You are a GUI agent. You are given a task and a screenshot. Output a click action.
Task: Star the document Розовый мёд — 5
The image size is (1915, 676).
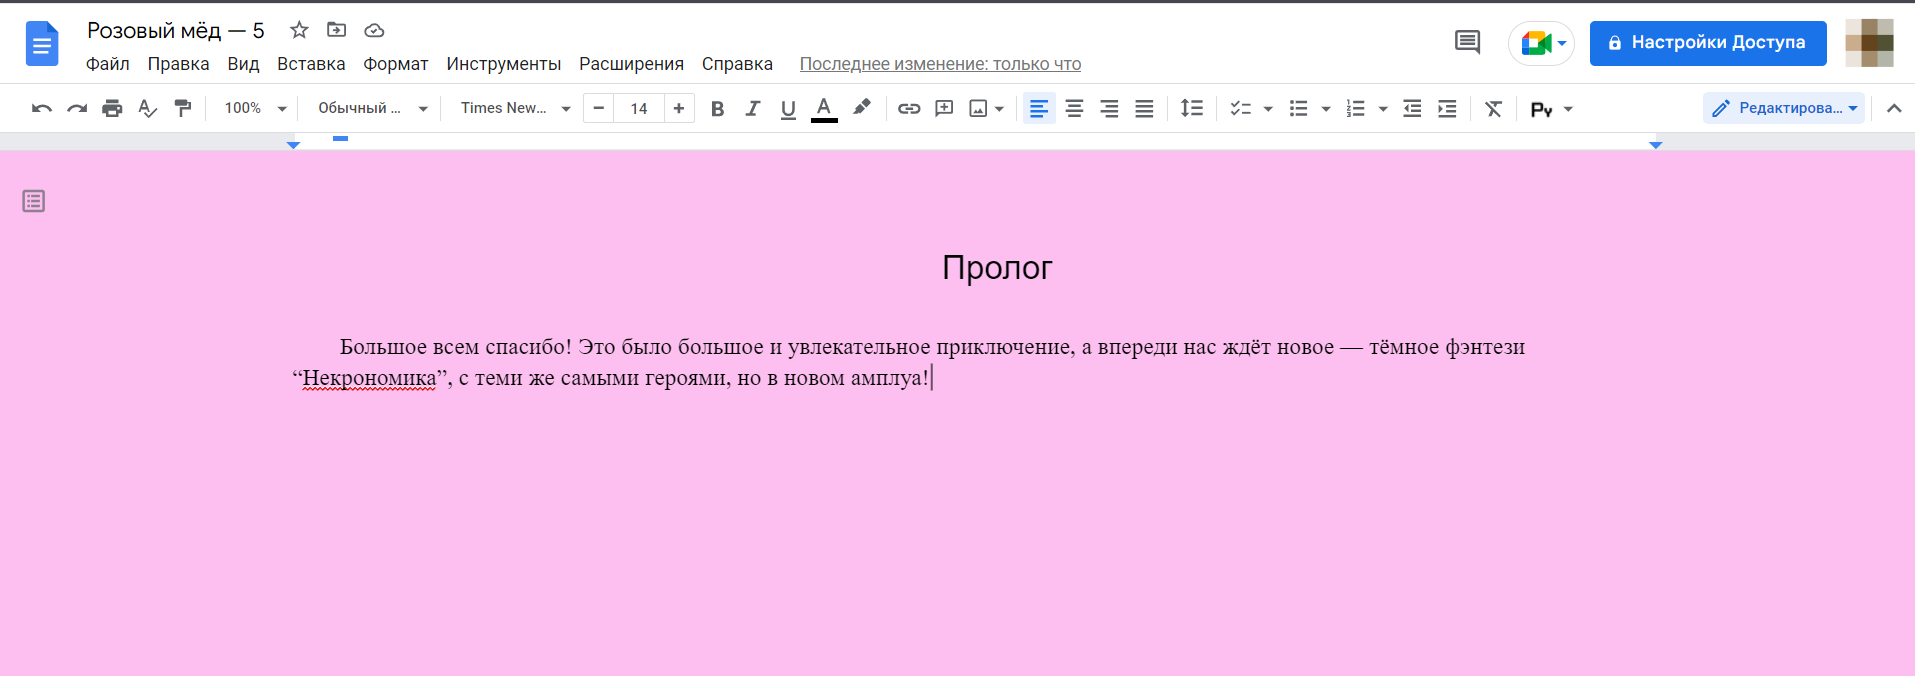coord(298,30)
